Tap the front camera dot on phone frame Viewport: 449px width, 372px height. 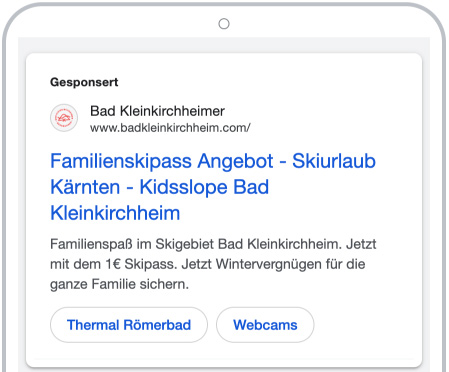tap(224, 24)
